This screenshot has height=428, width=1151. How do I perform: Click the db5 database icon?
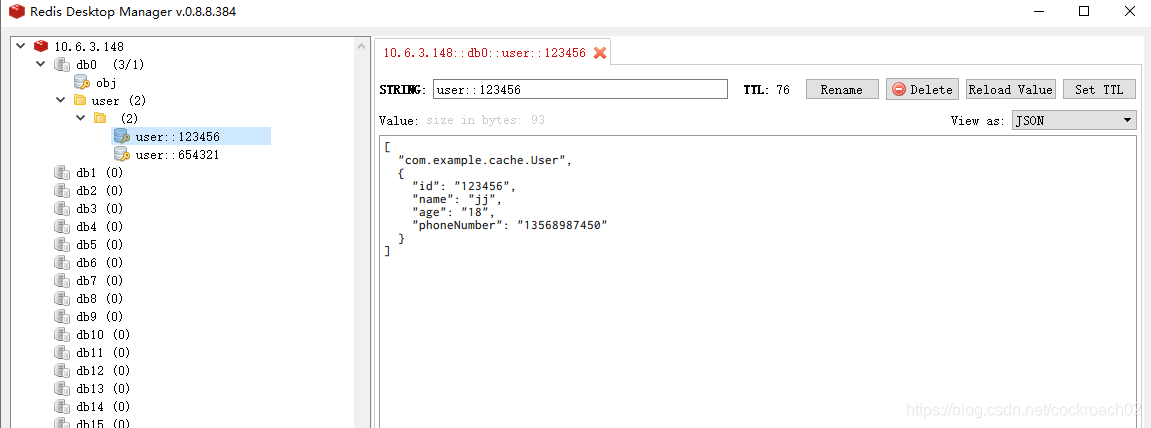[x=62, y=244]
